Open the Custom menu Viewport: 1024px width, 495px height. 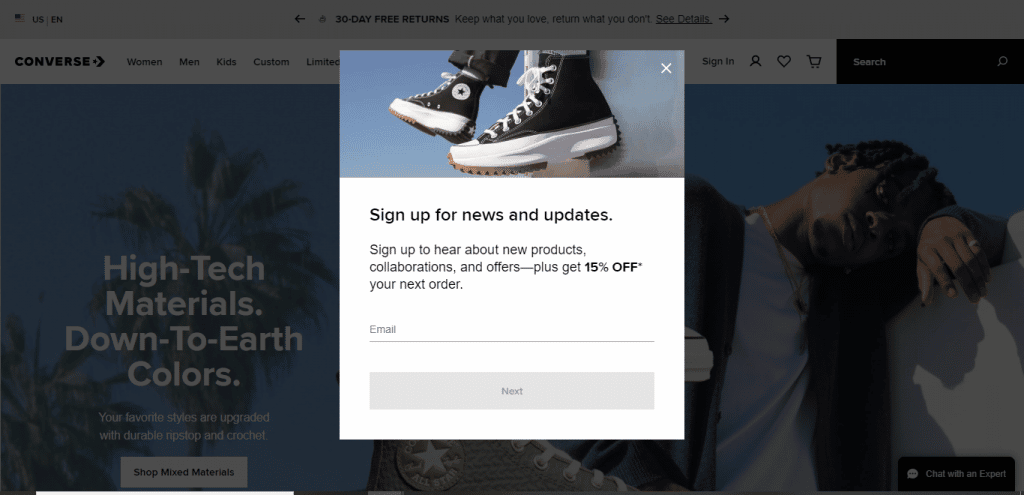(271, 62)
